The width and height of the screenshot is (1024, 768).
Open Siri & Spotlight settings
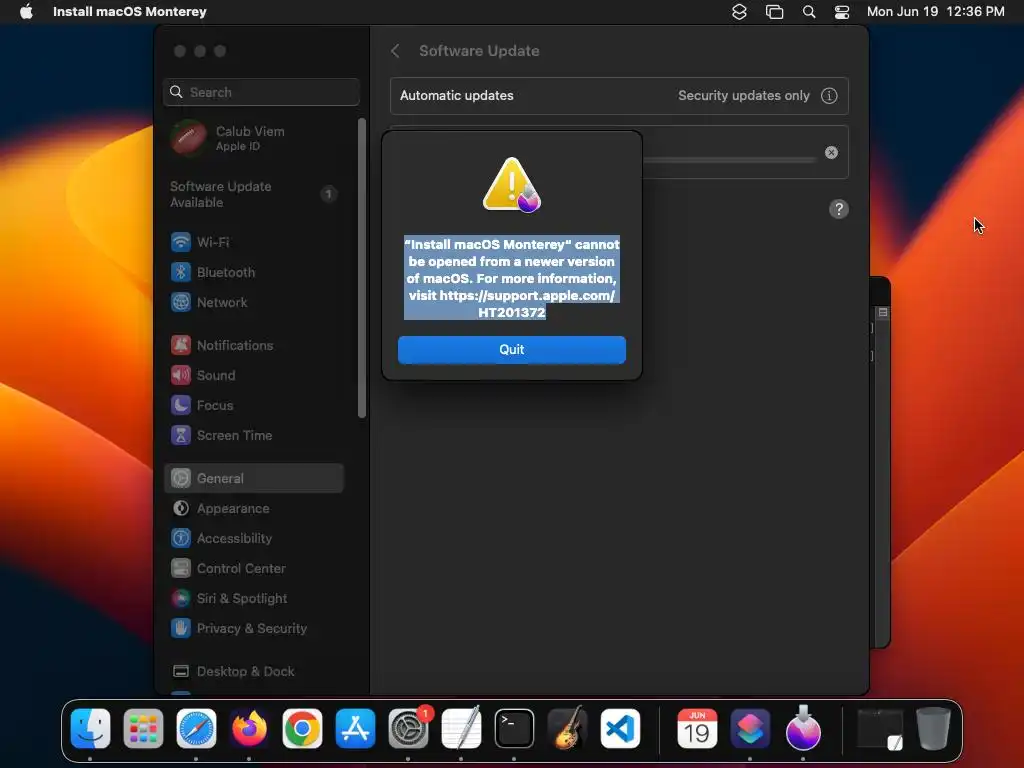(x=255, y=599)
